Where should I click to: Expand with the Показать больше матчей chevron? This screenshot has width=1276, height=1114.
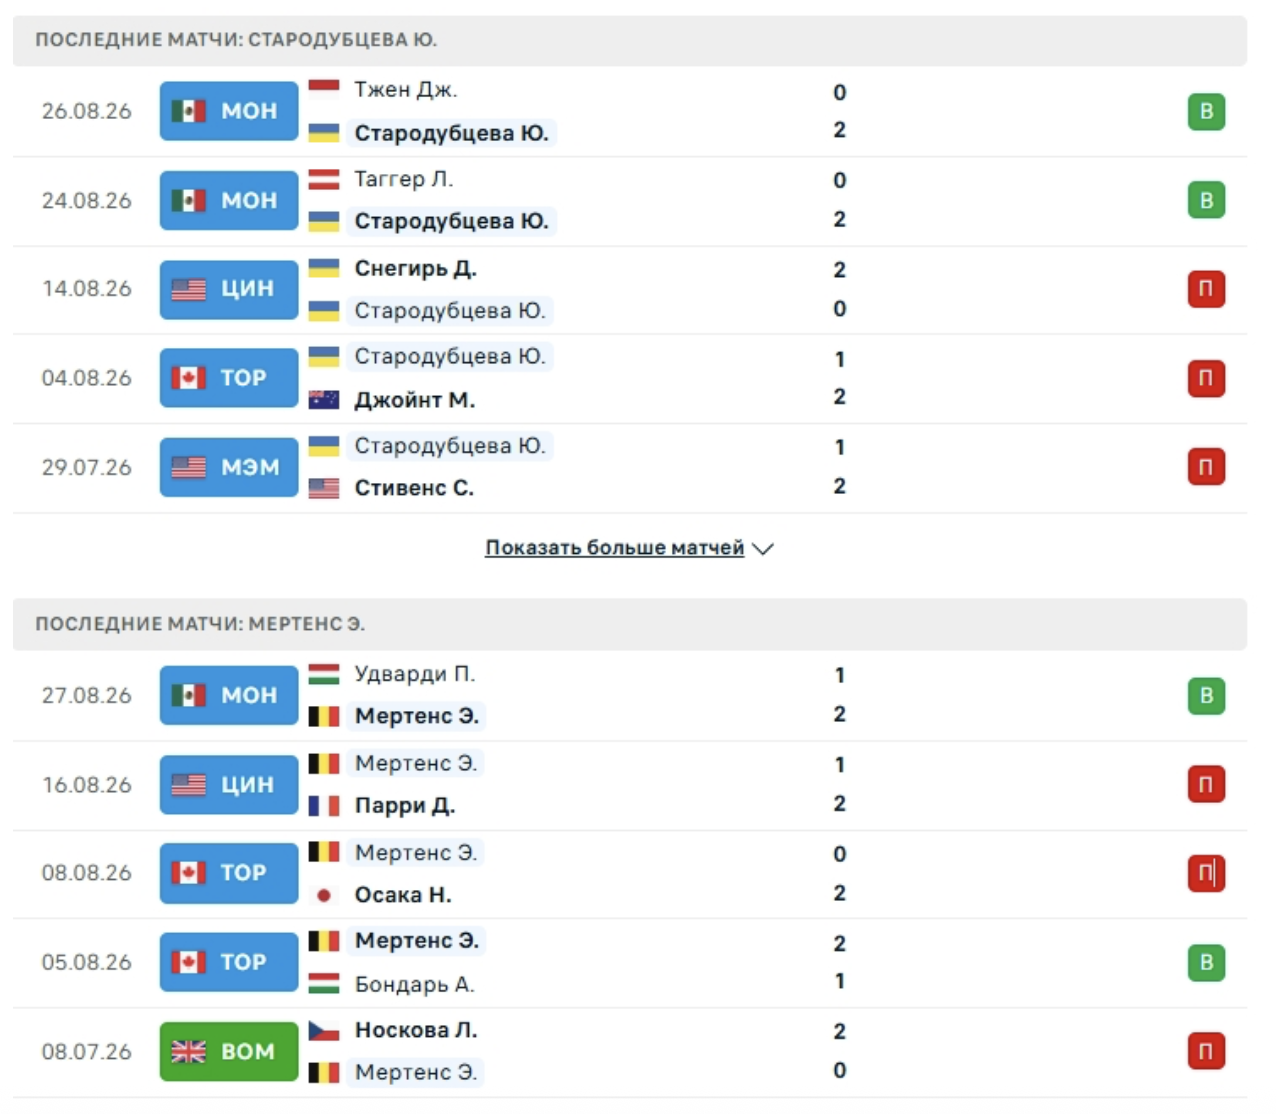pyautogui.click(x=763, y=549)
